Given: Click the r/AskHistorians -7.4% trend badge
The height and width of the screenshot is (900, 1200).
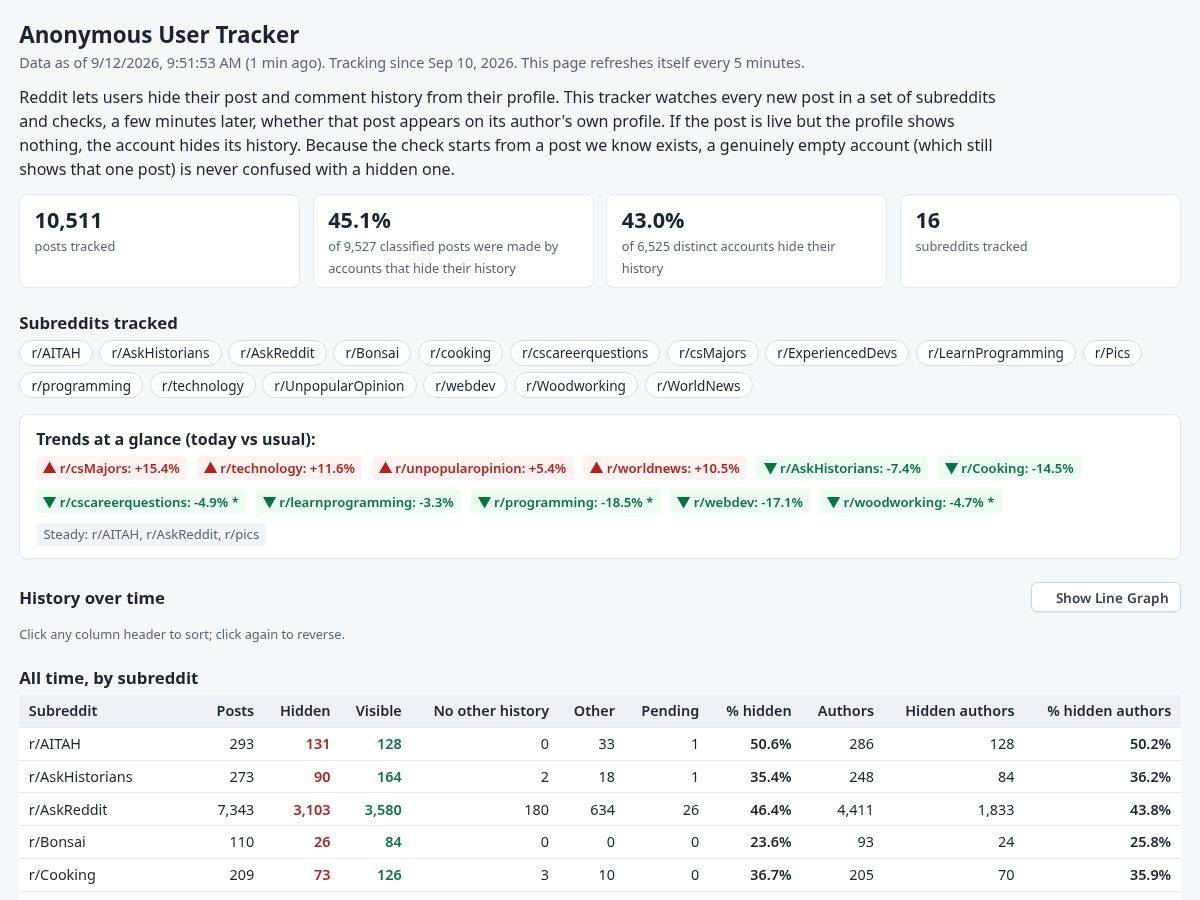Looking at the screenshot, I should tap(843, 468).
